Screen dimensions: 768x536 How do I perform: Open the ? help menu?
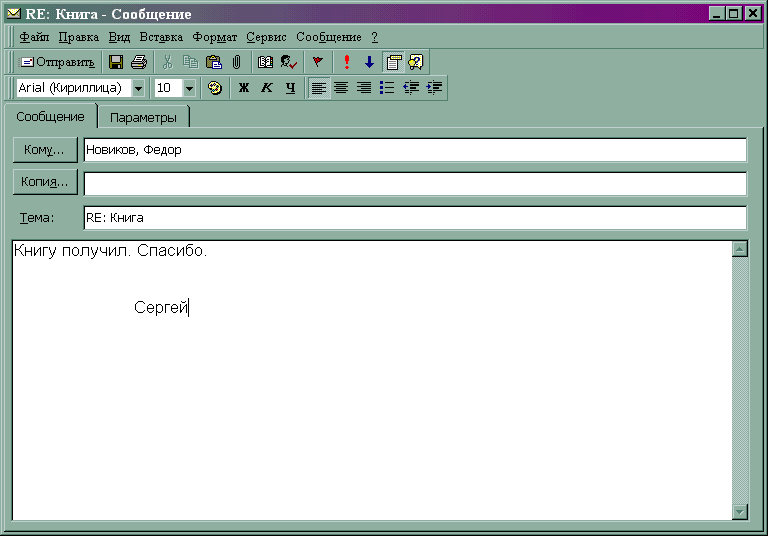click(x=375, y=37)
